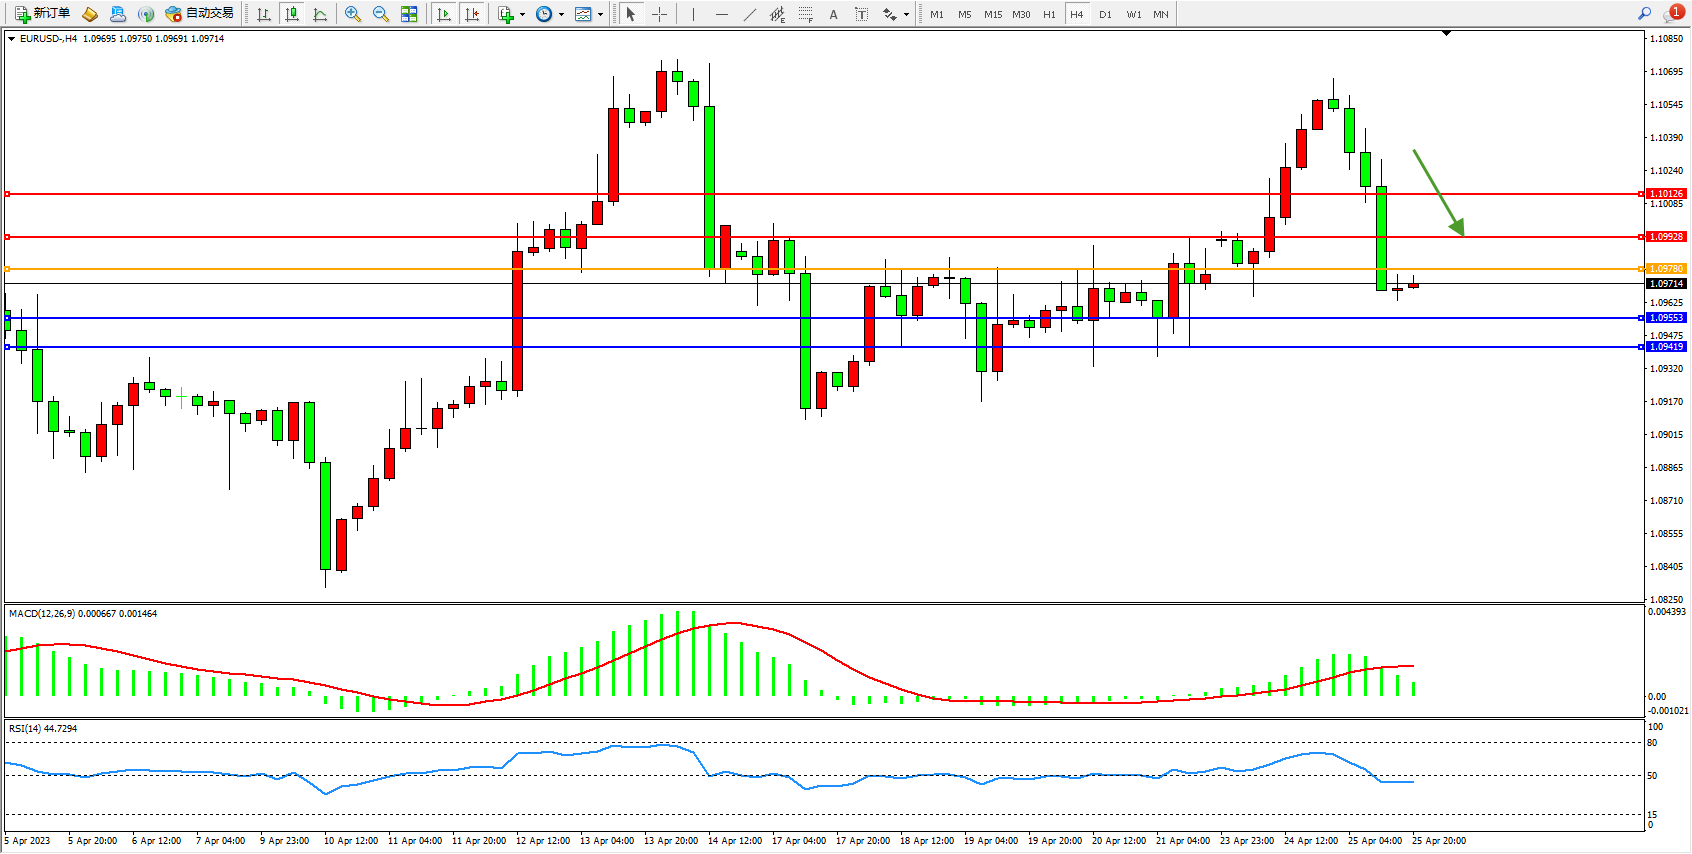Screen dimensions: 1692x854
Task: Toggle the chart shift button
Action: [x=472, y=14]
